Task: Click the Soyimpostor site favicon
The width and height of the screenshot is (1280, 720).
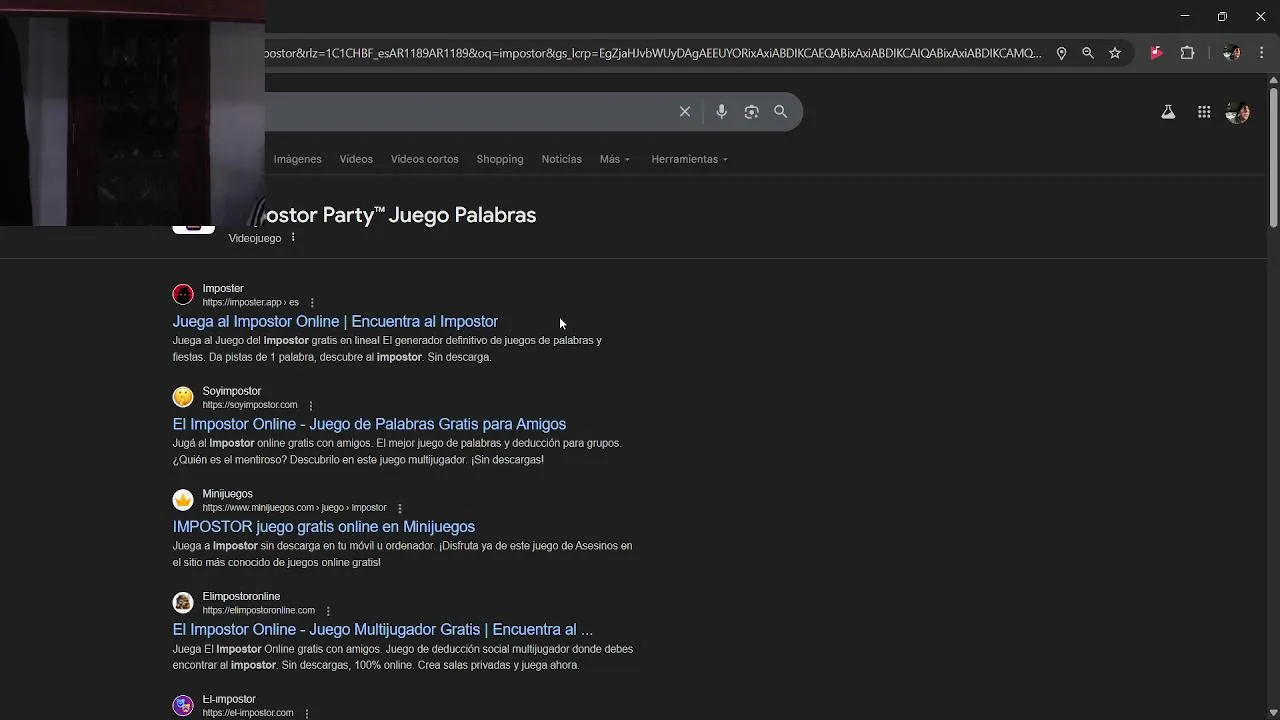Action: (x=183, y=397)
